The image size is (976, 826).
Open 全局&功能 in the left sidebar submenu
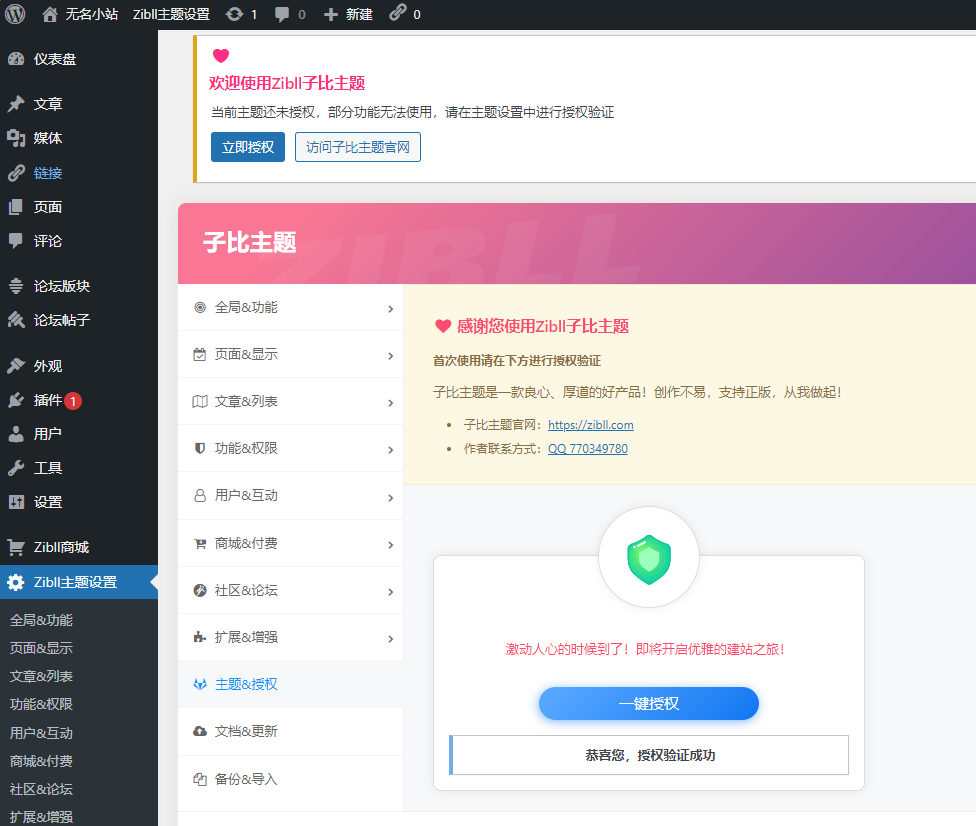click(41, 620)
